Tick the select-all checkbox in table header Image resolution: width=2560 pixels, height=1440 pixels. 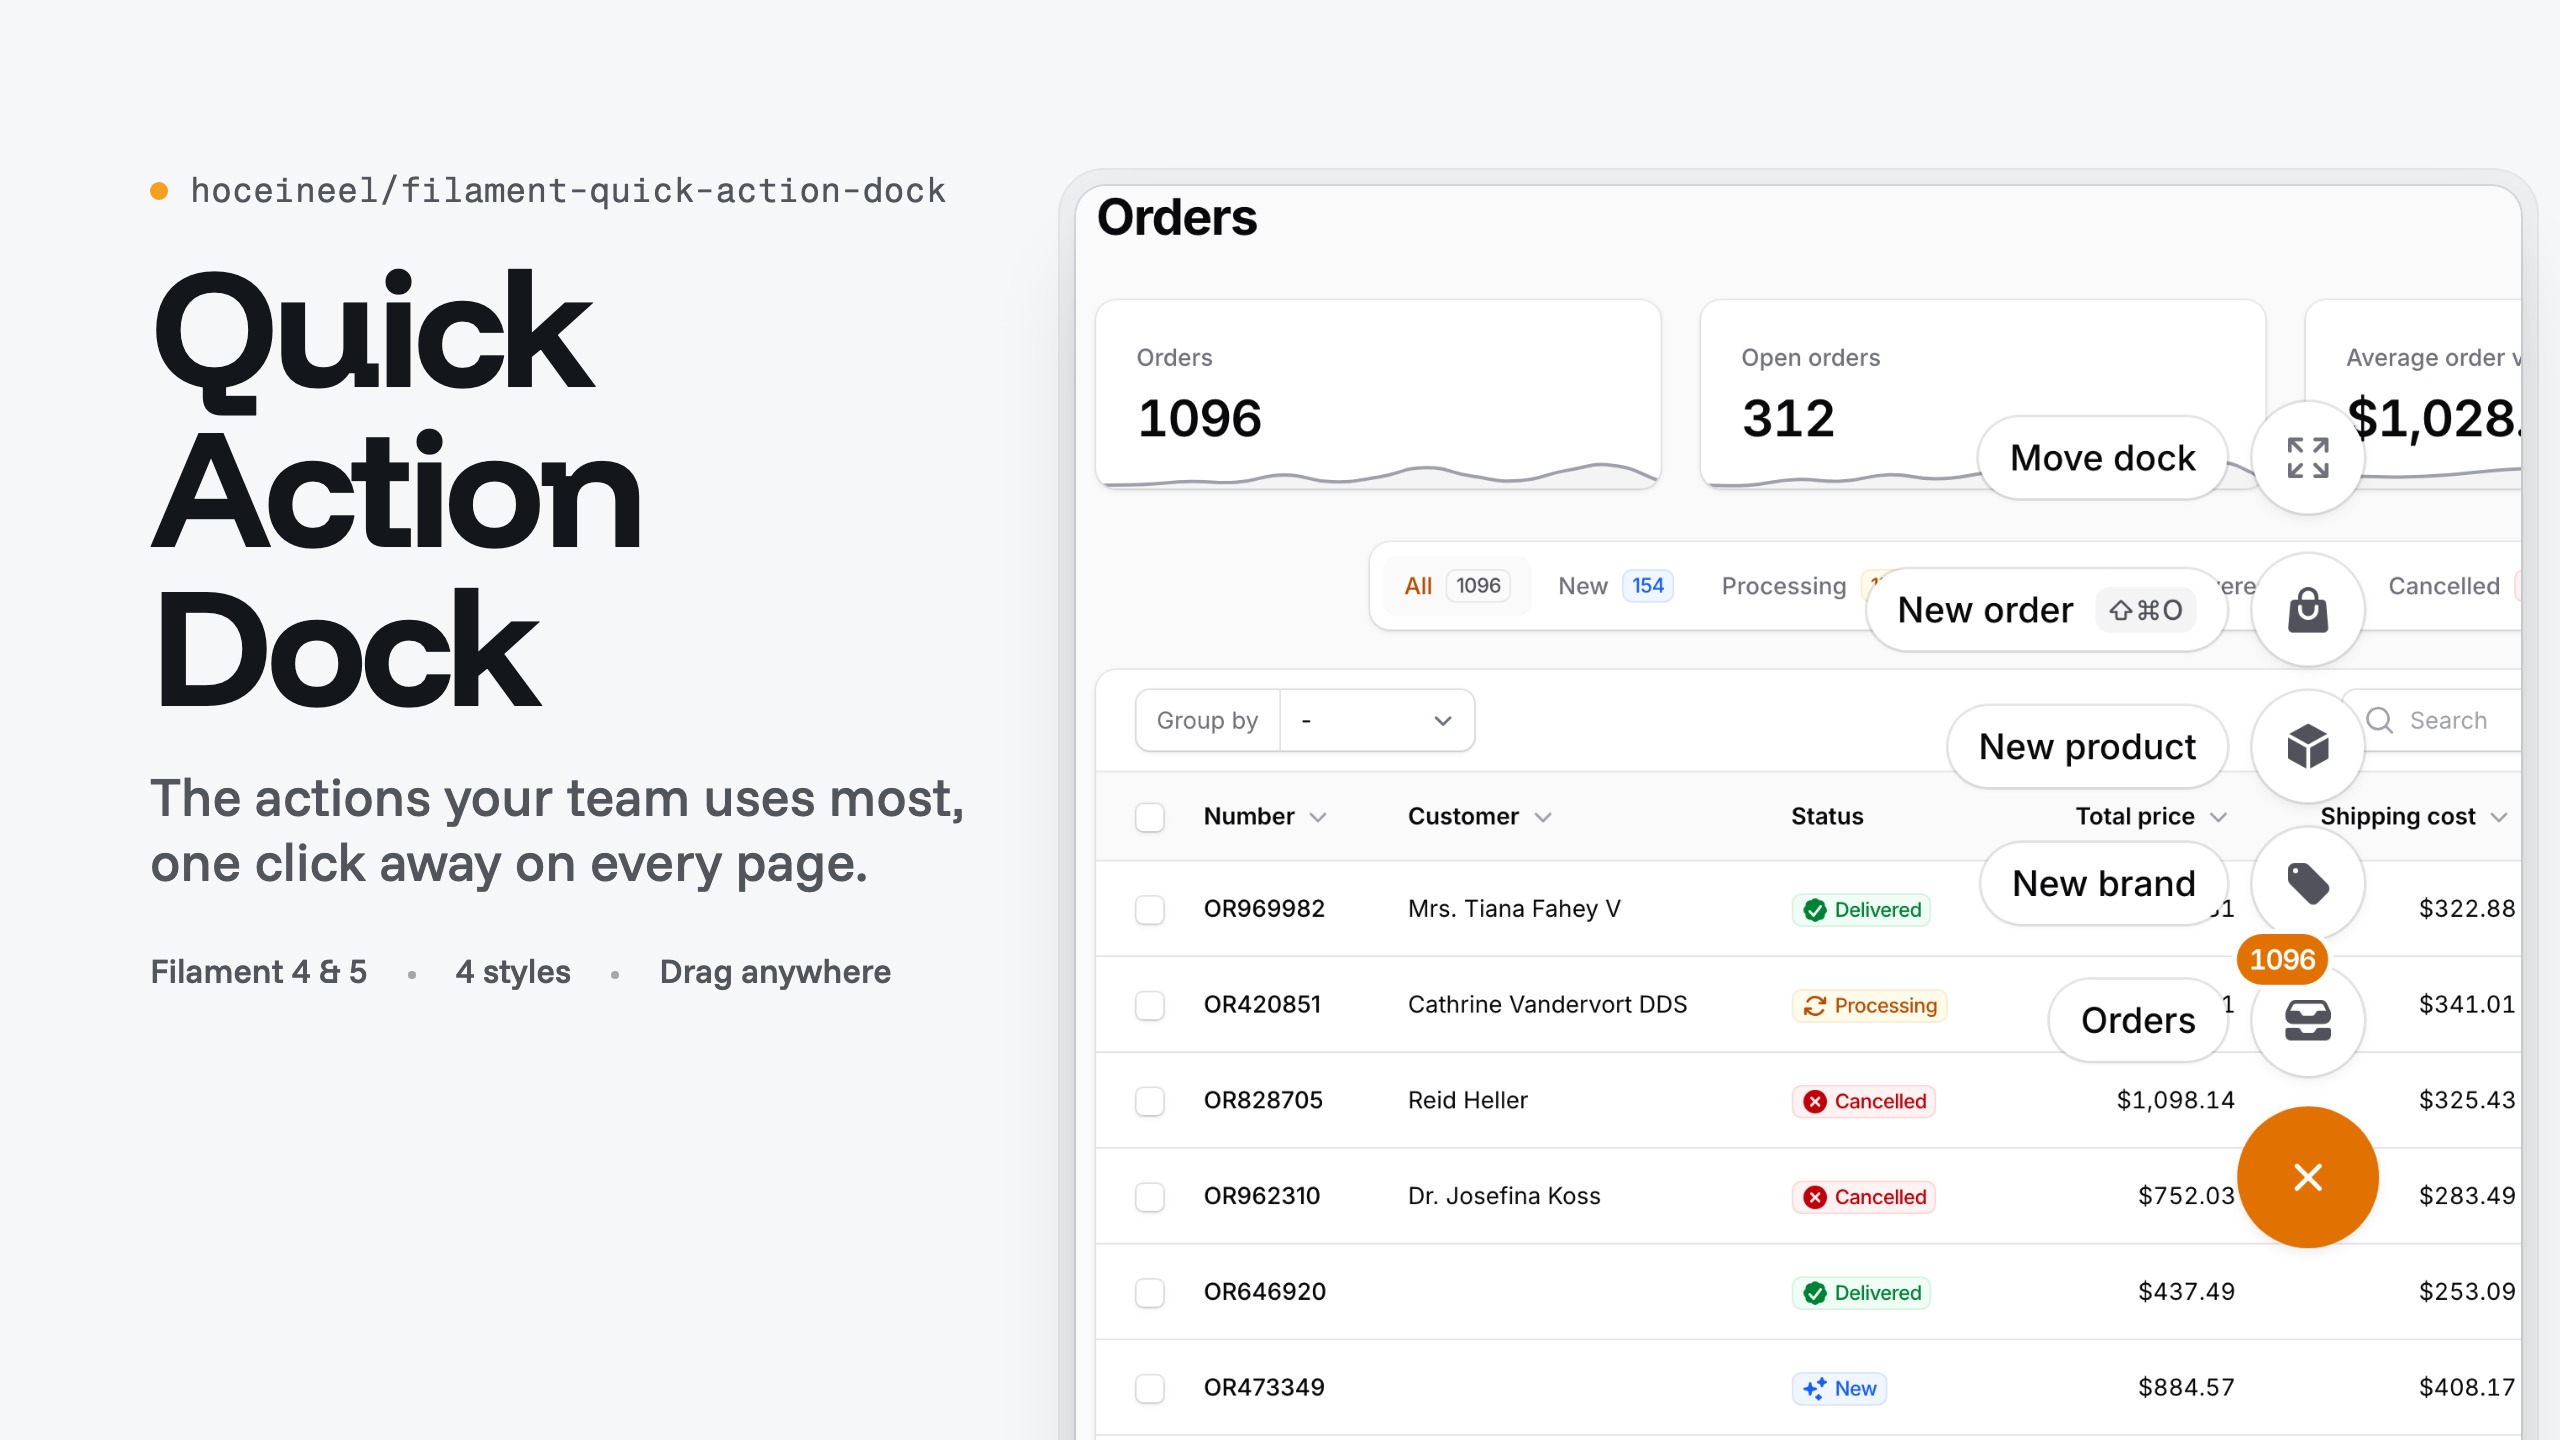tap(1150, 817)
